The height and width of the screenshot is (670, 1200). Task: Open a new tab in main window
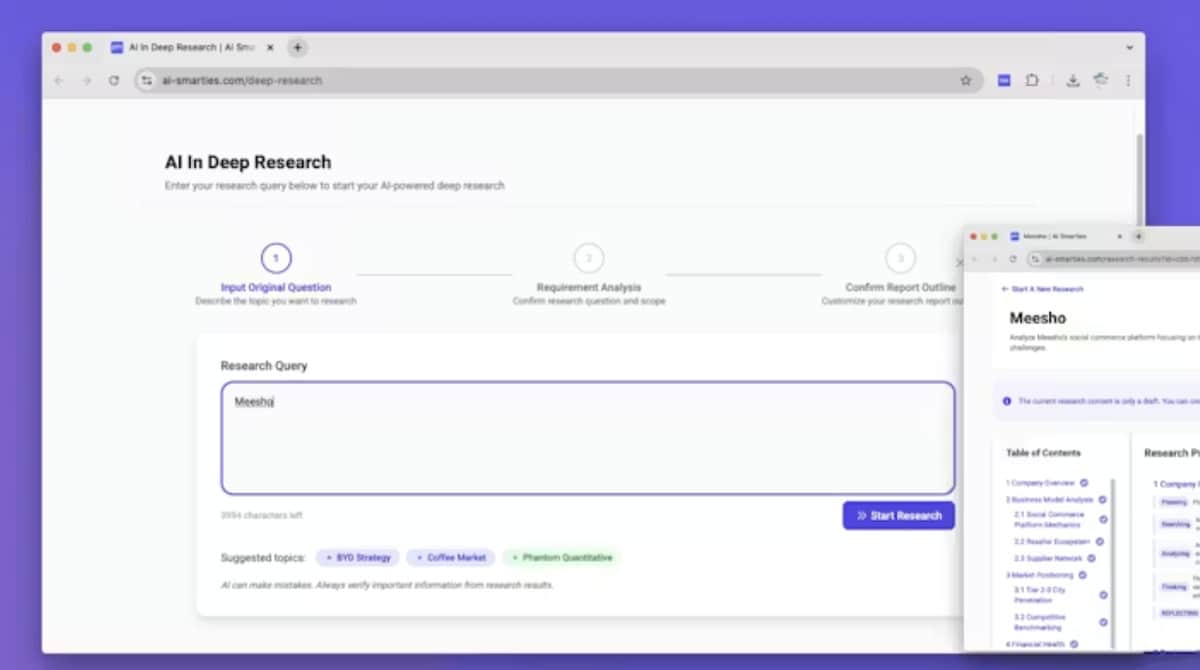click(297, 47)
